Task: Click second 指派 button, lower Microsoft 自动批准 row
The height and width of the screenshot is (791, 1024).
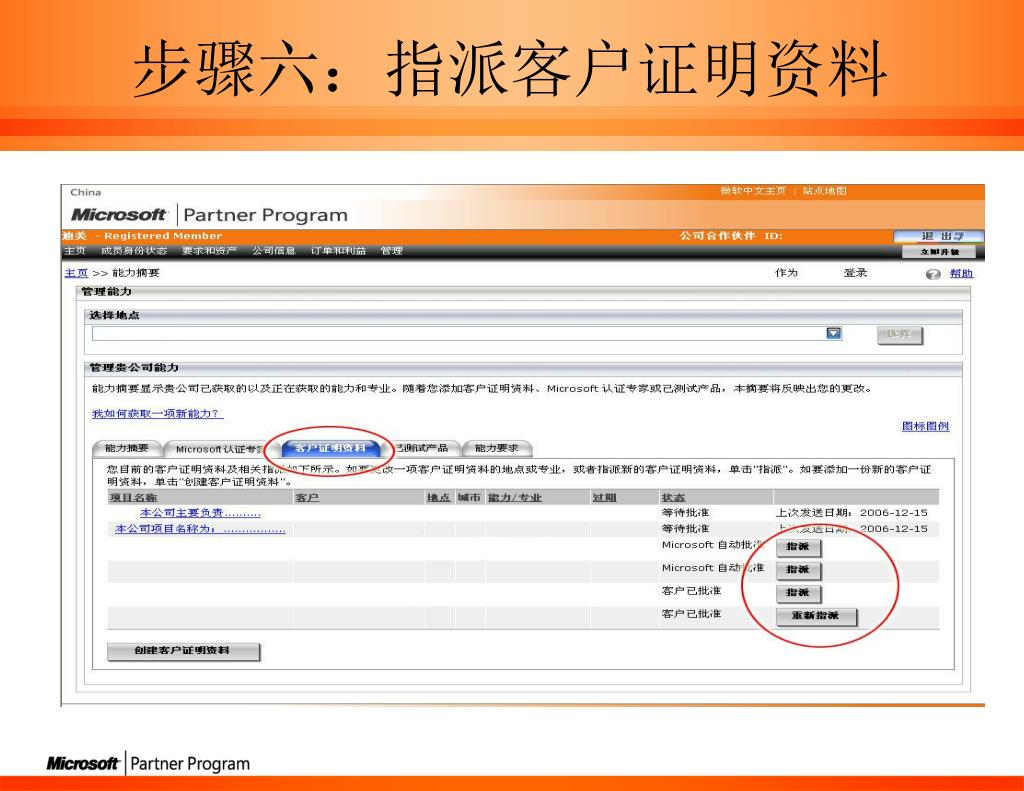Action: click(x=798, y=570)
